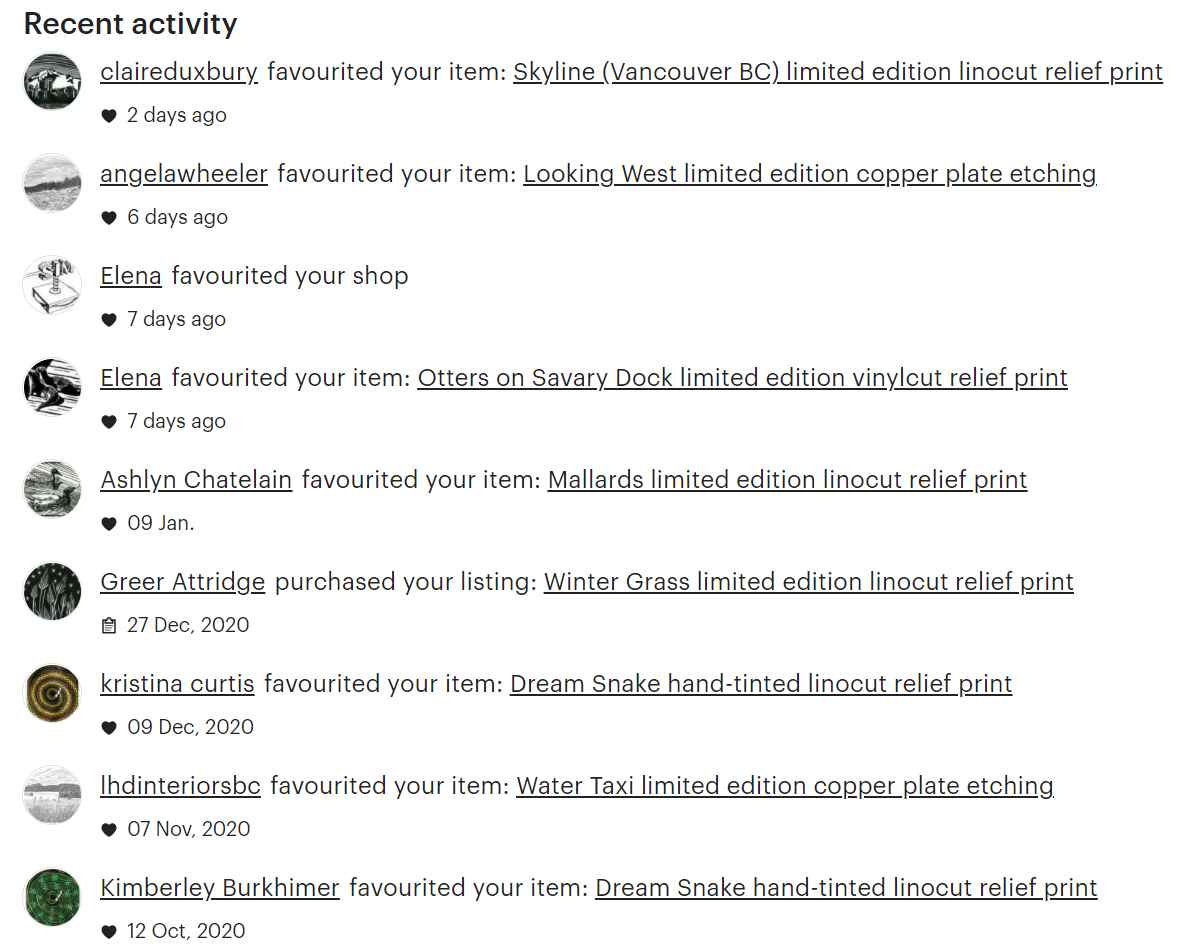1180x946 pixels.
Task: Click the receipt icon beside 27 Dec, 2020
Action: tap(109, 625)
